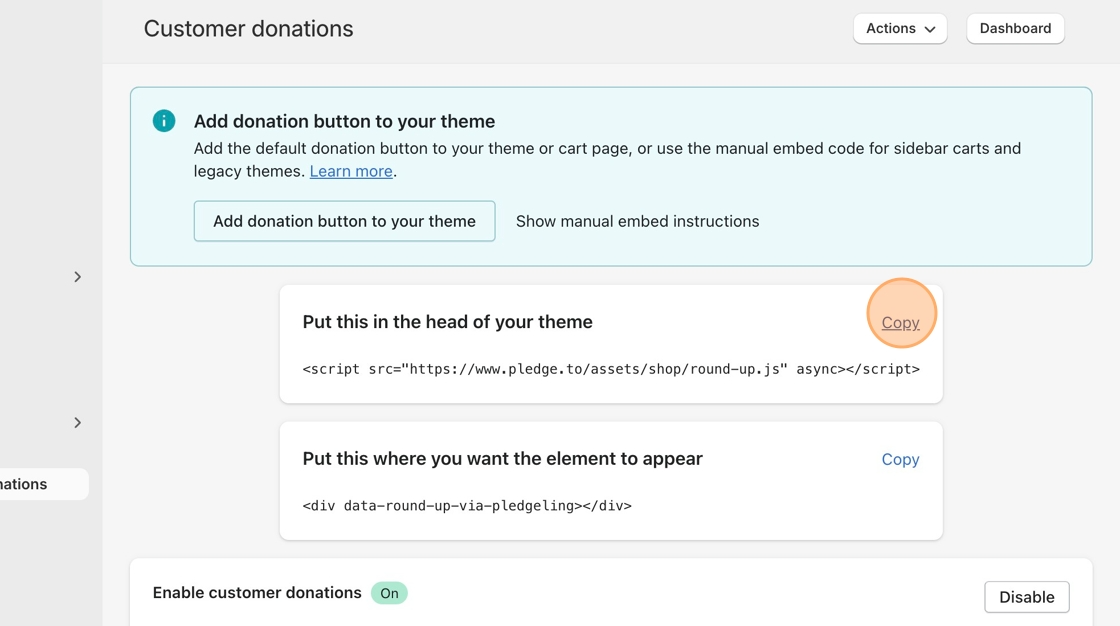Click the On status badge
This screenshot has height=626, width=1120.
[389, 593]
